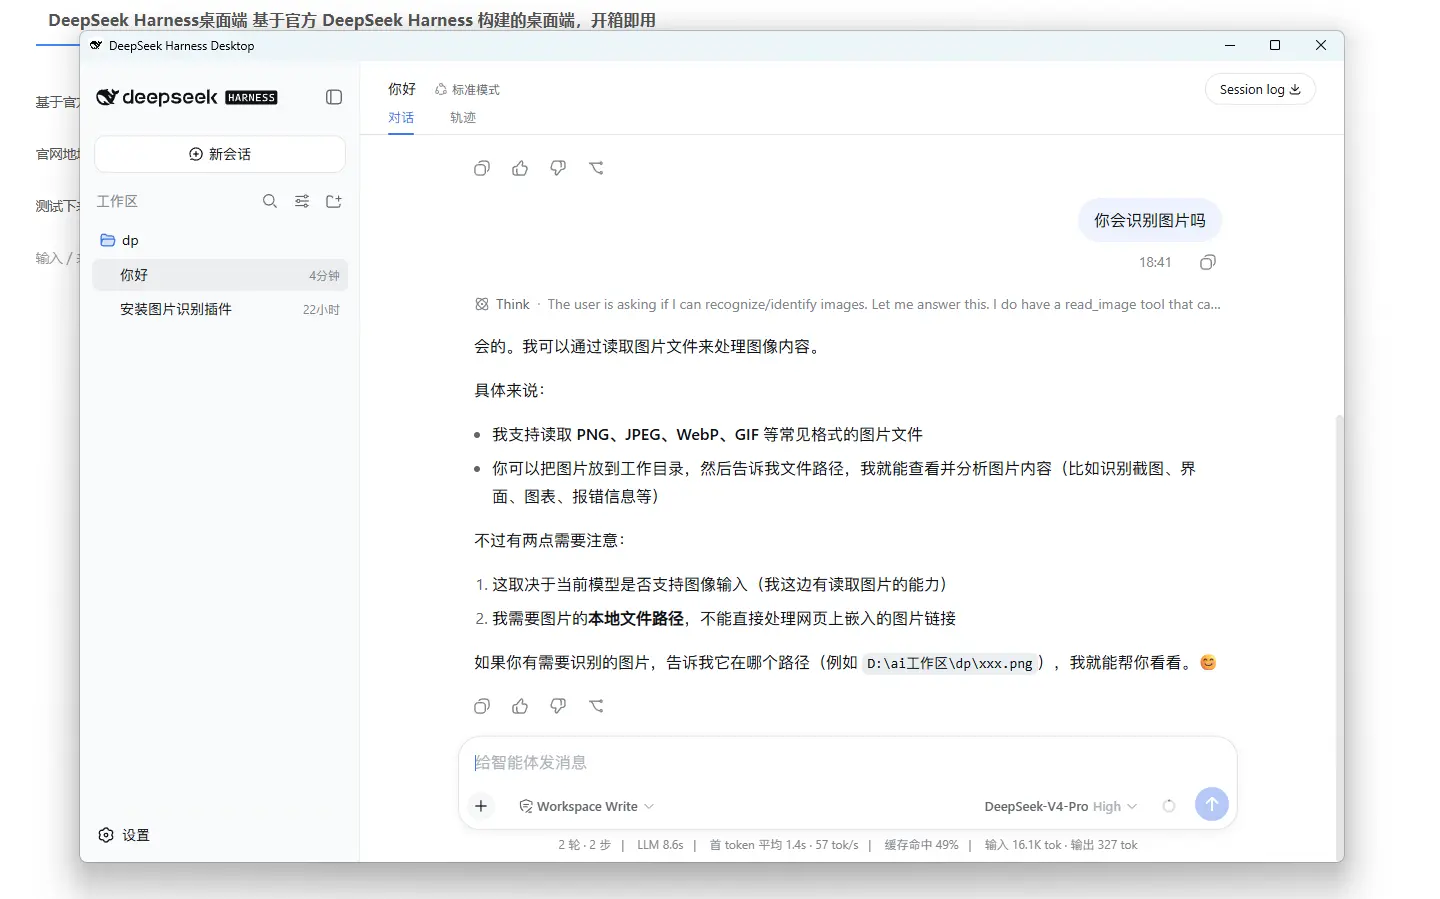
Task: Open the DeepSeek-V4-Pro High model dropdown
Action: 1060,806
